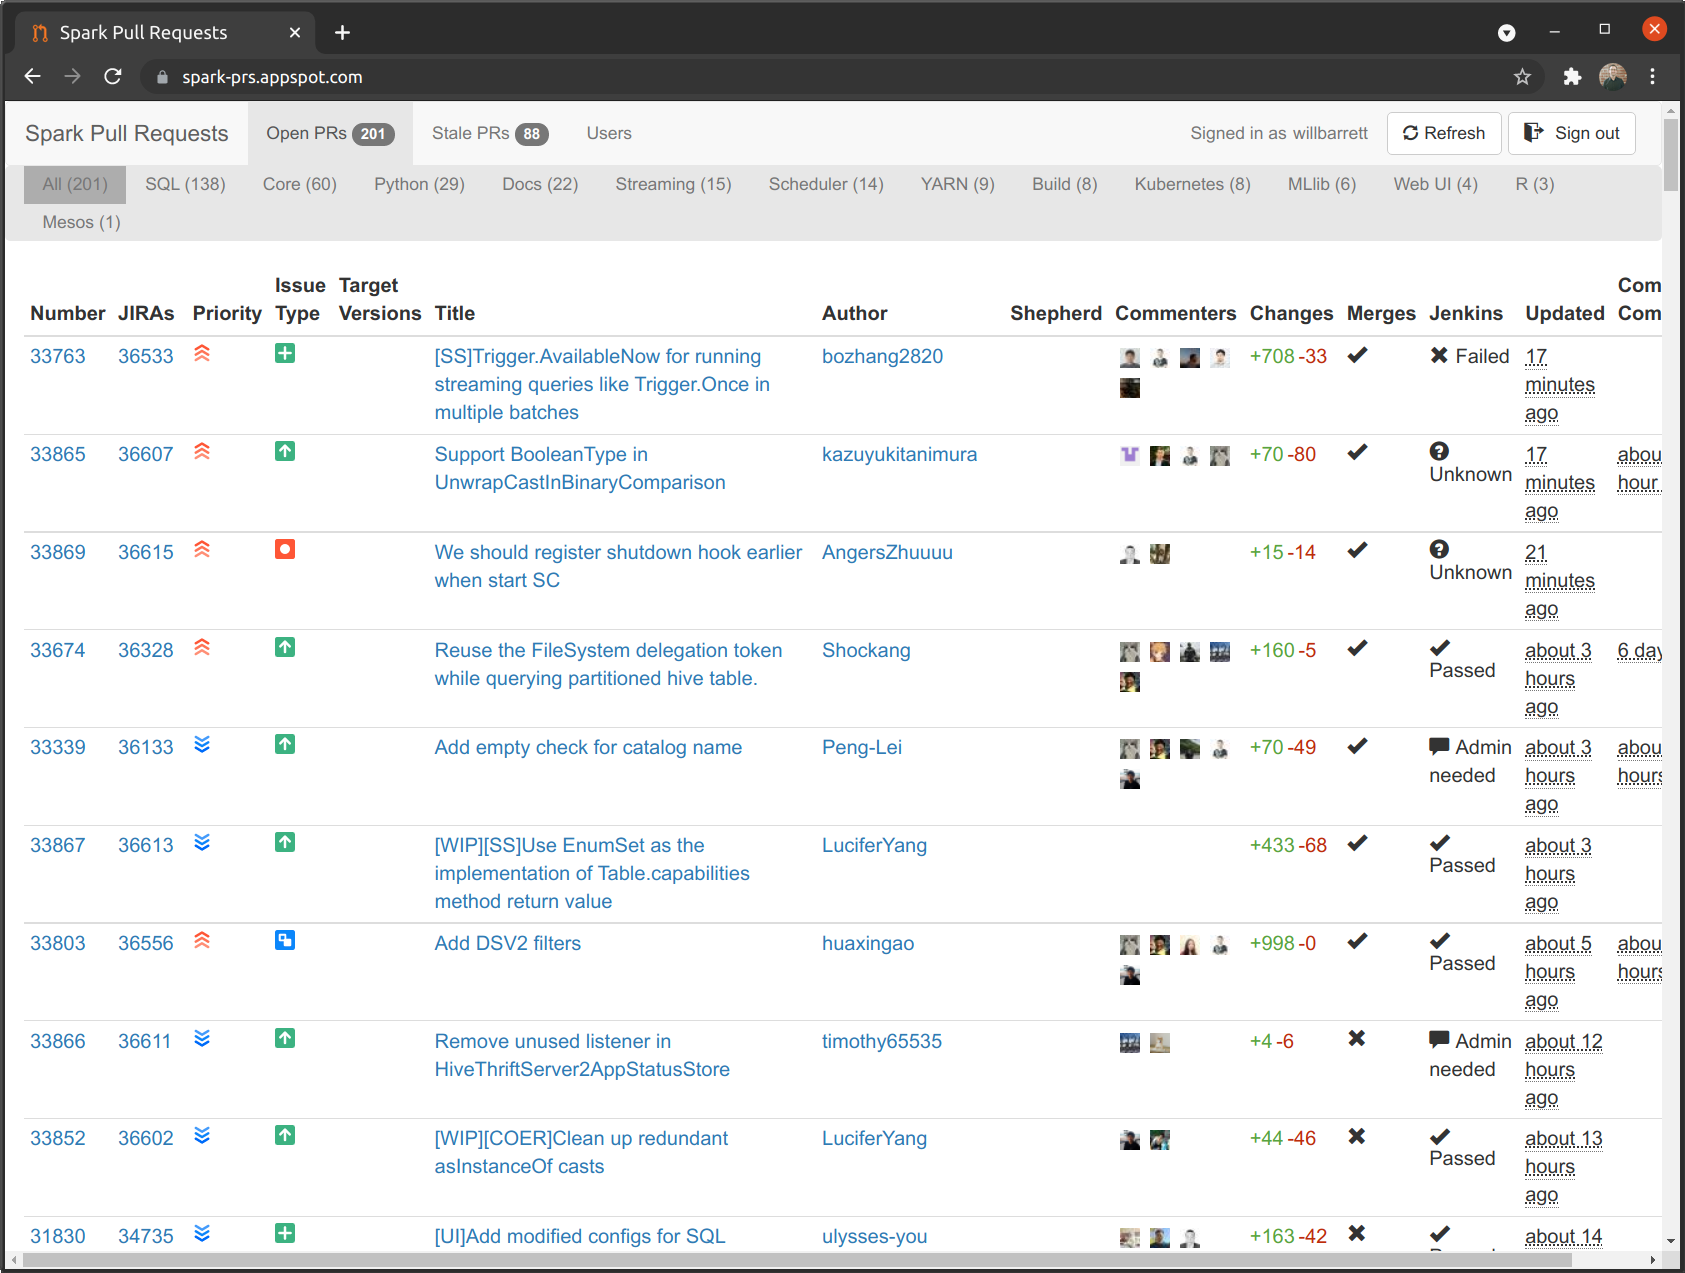Open the Chrome three-dot menu
Image resolution: width=1685 pixels, height=1273 pixels.
1652,77
